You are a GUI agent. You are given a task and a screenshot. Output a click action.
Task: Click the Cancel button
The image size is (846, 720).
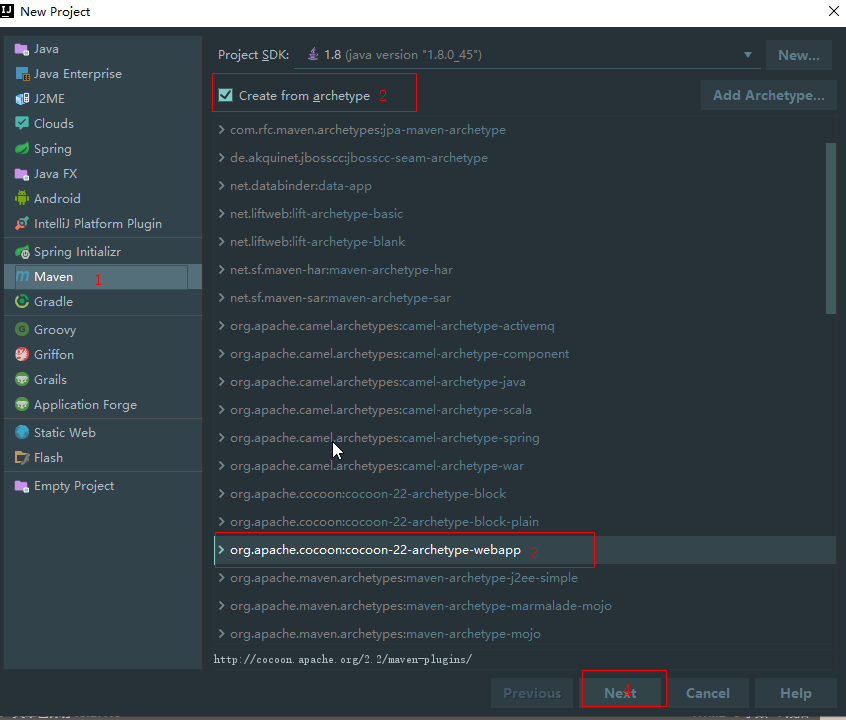click(707, 693)
